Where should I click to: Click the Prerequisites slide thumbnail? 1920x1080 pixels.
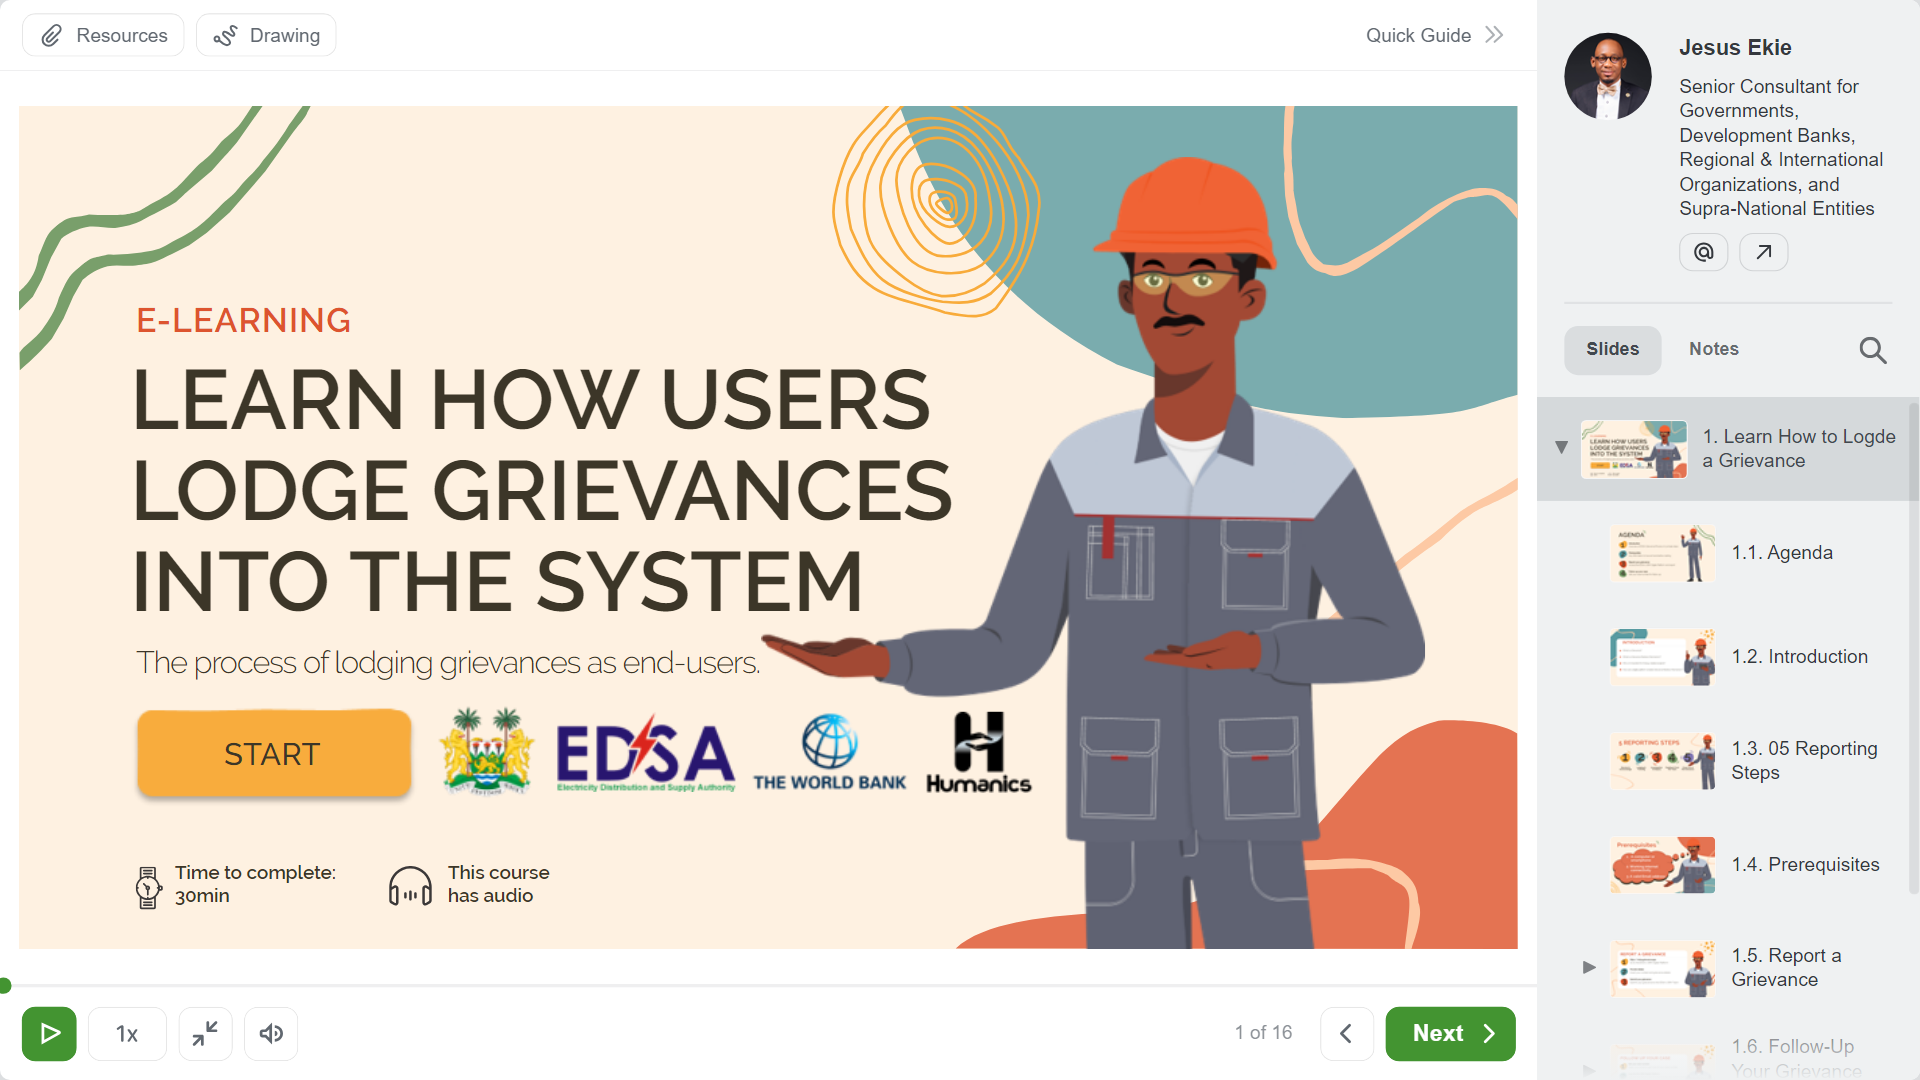(x=1663, y=865)
